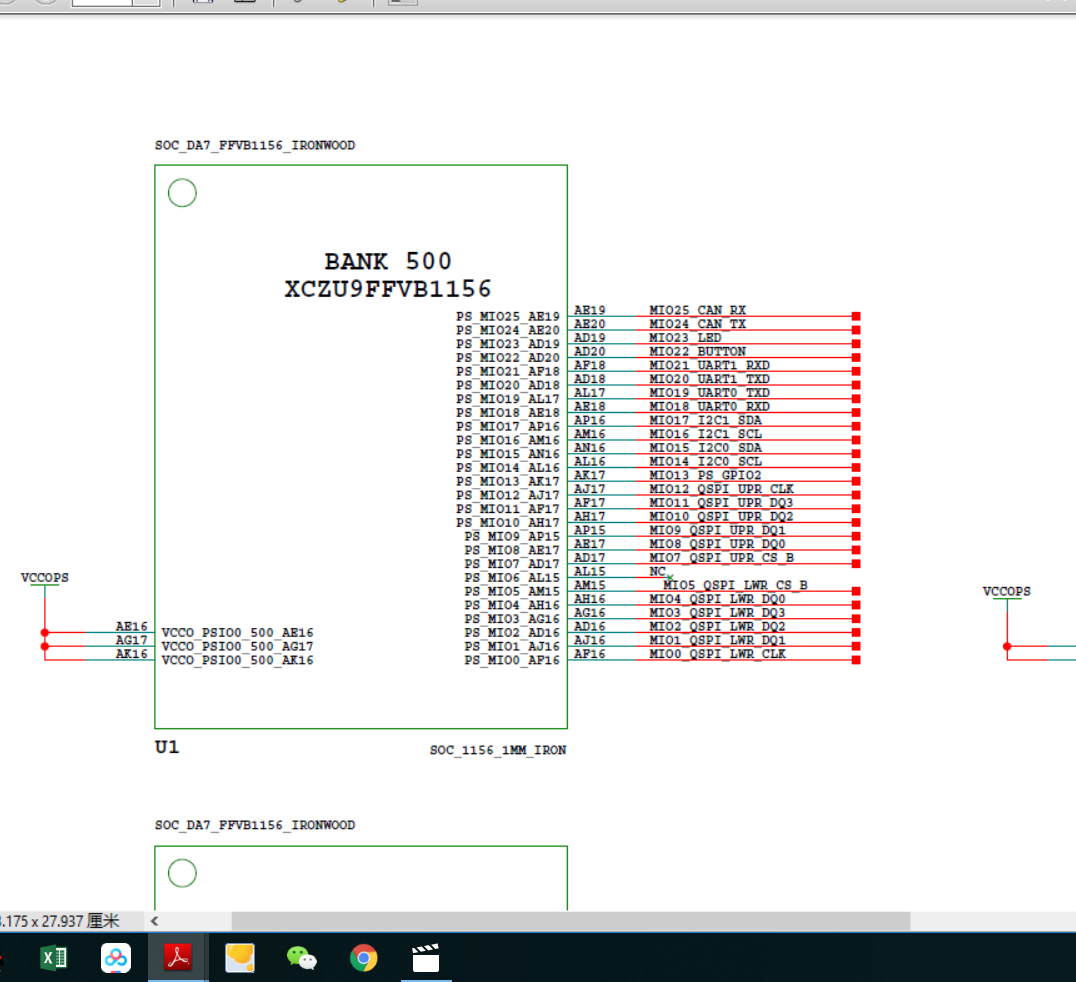Screen dimensions: 1076x982
Task: Open Microsoft Excel from the taskbar
Action: tap(54, 958)
